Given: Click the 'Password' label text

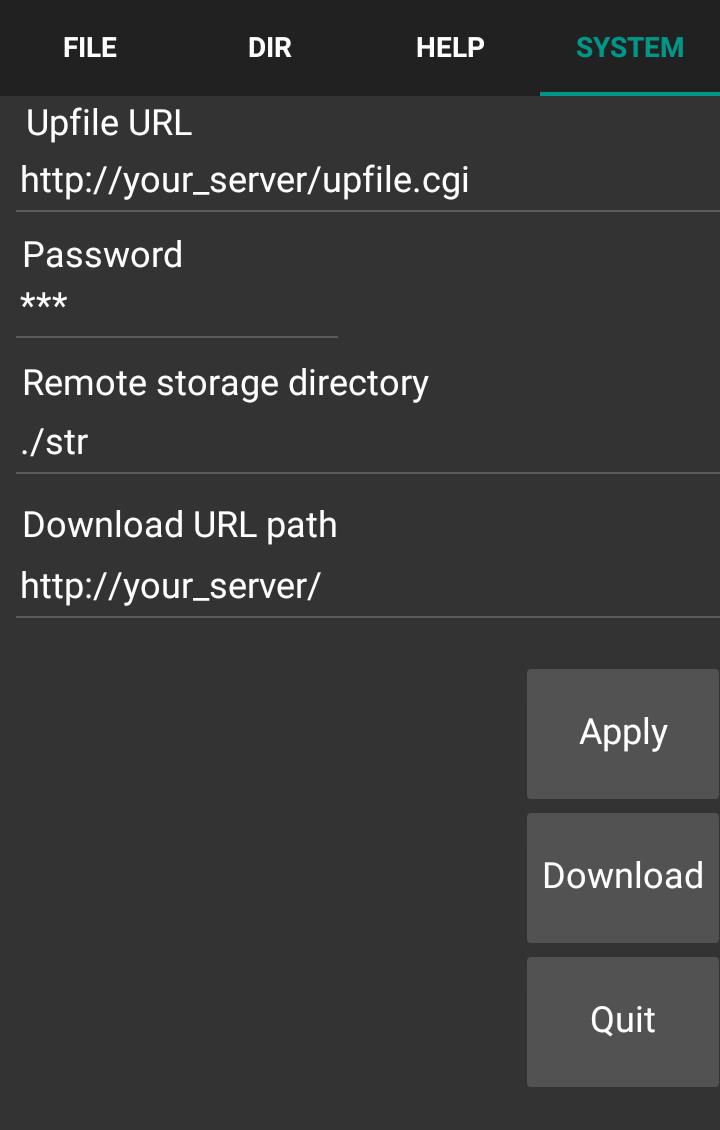Looking at the screenshot, I should (102, 254).
